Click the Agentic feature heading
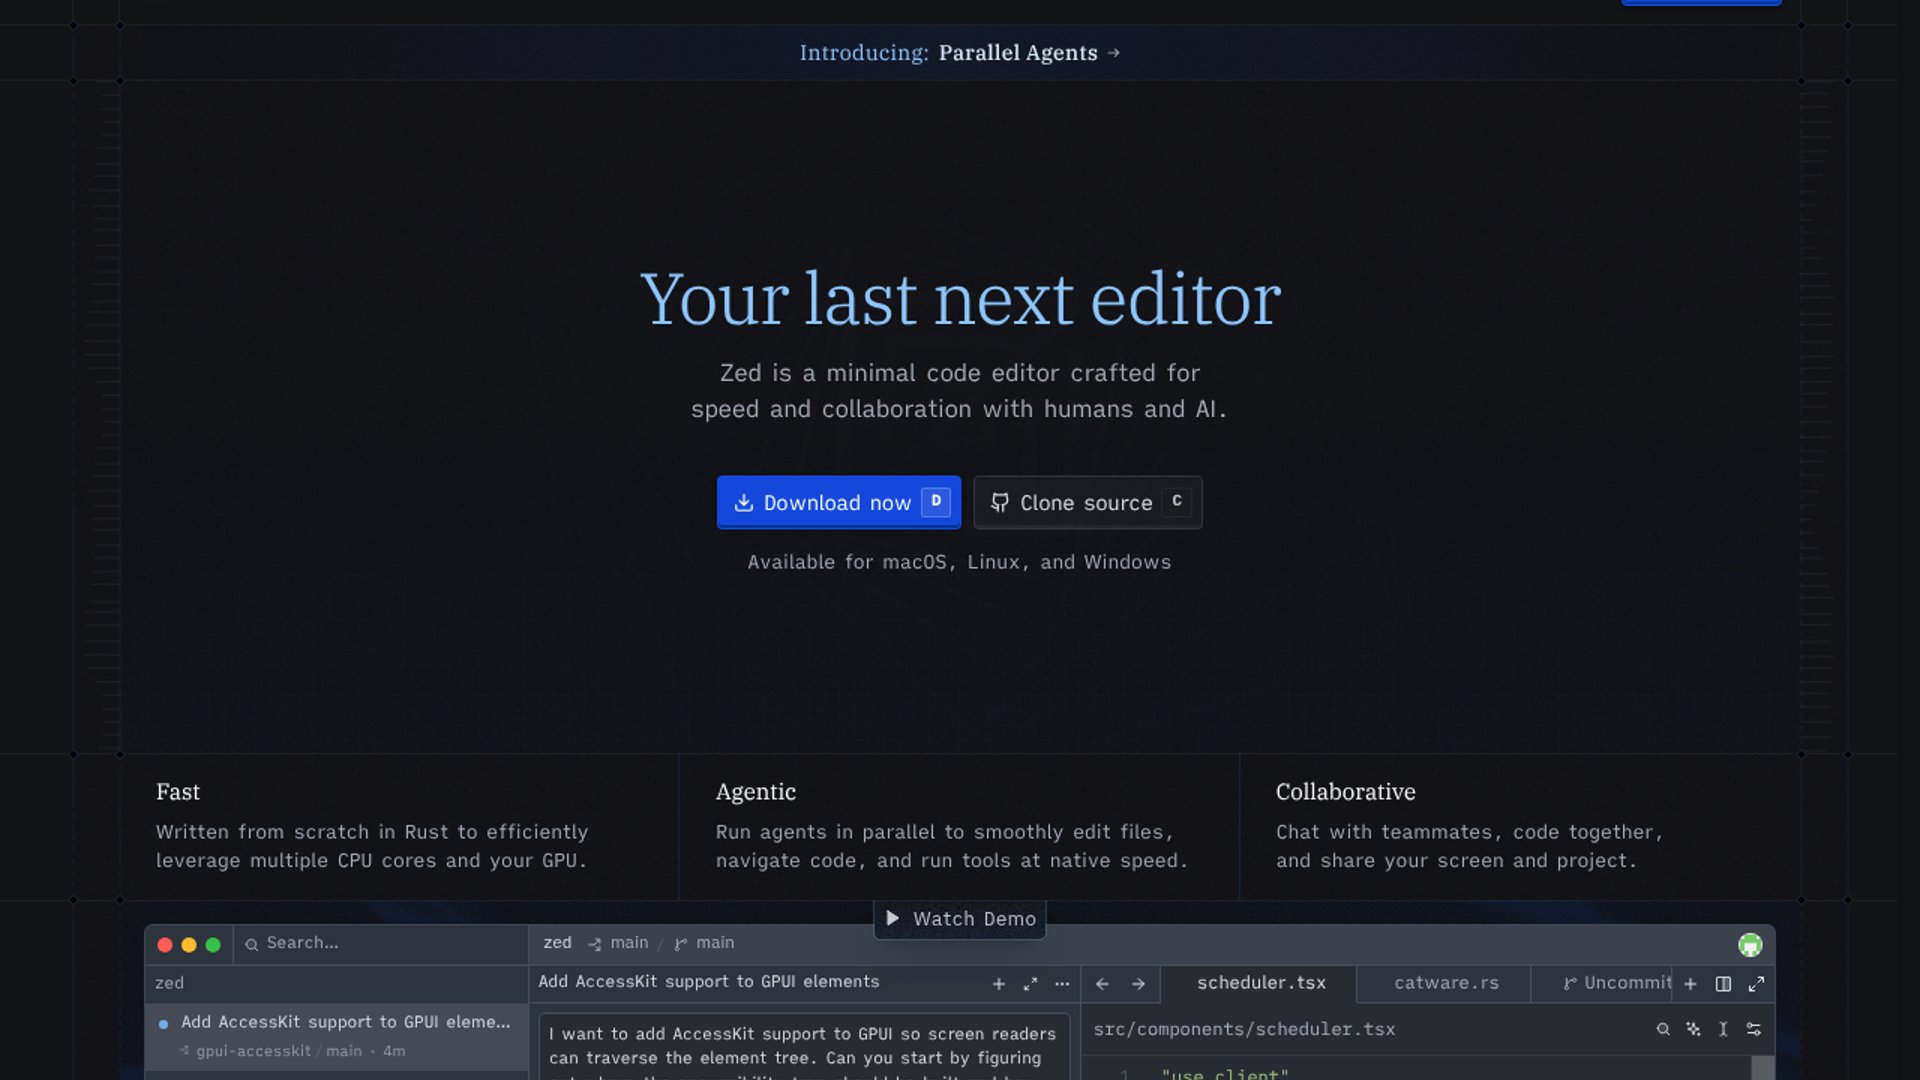The height and width of the screenshot is (1080, 1920). 756,792
